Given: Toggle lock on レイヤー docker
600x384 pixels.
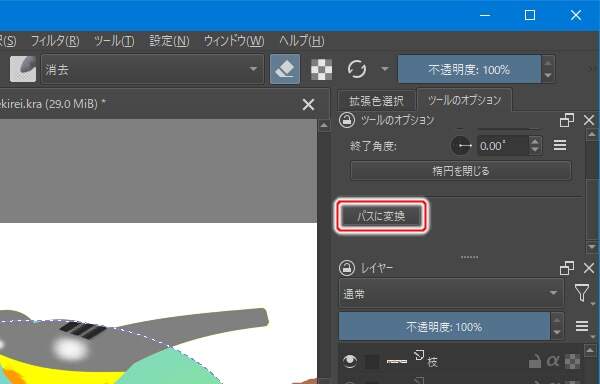Looking at the screenshot, I should pyautogui.click(x=347, y=268).
